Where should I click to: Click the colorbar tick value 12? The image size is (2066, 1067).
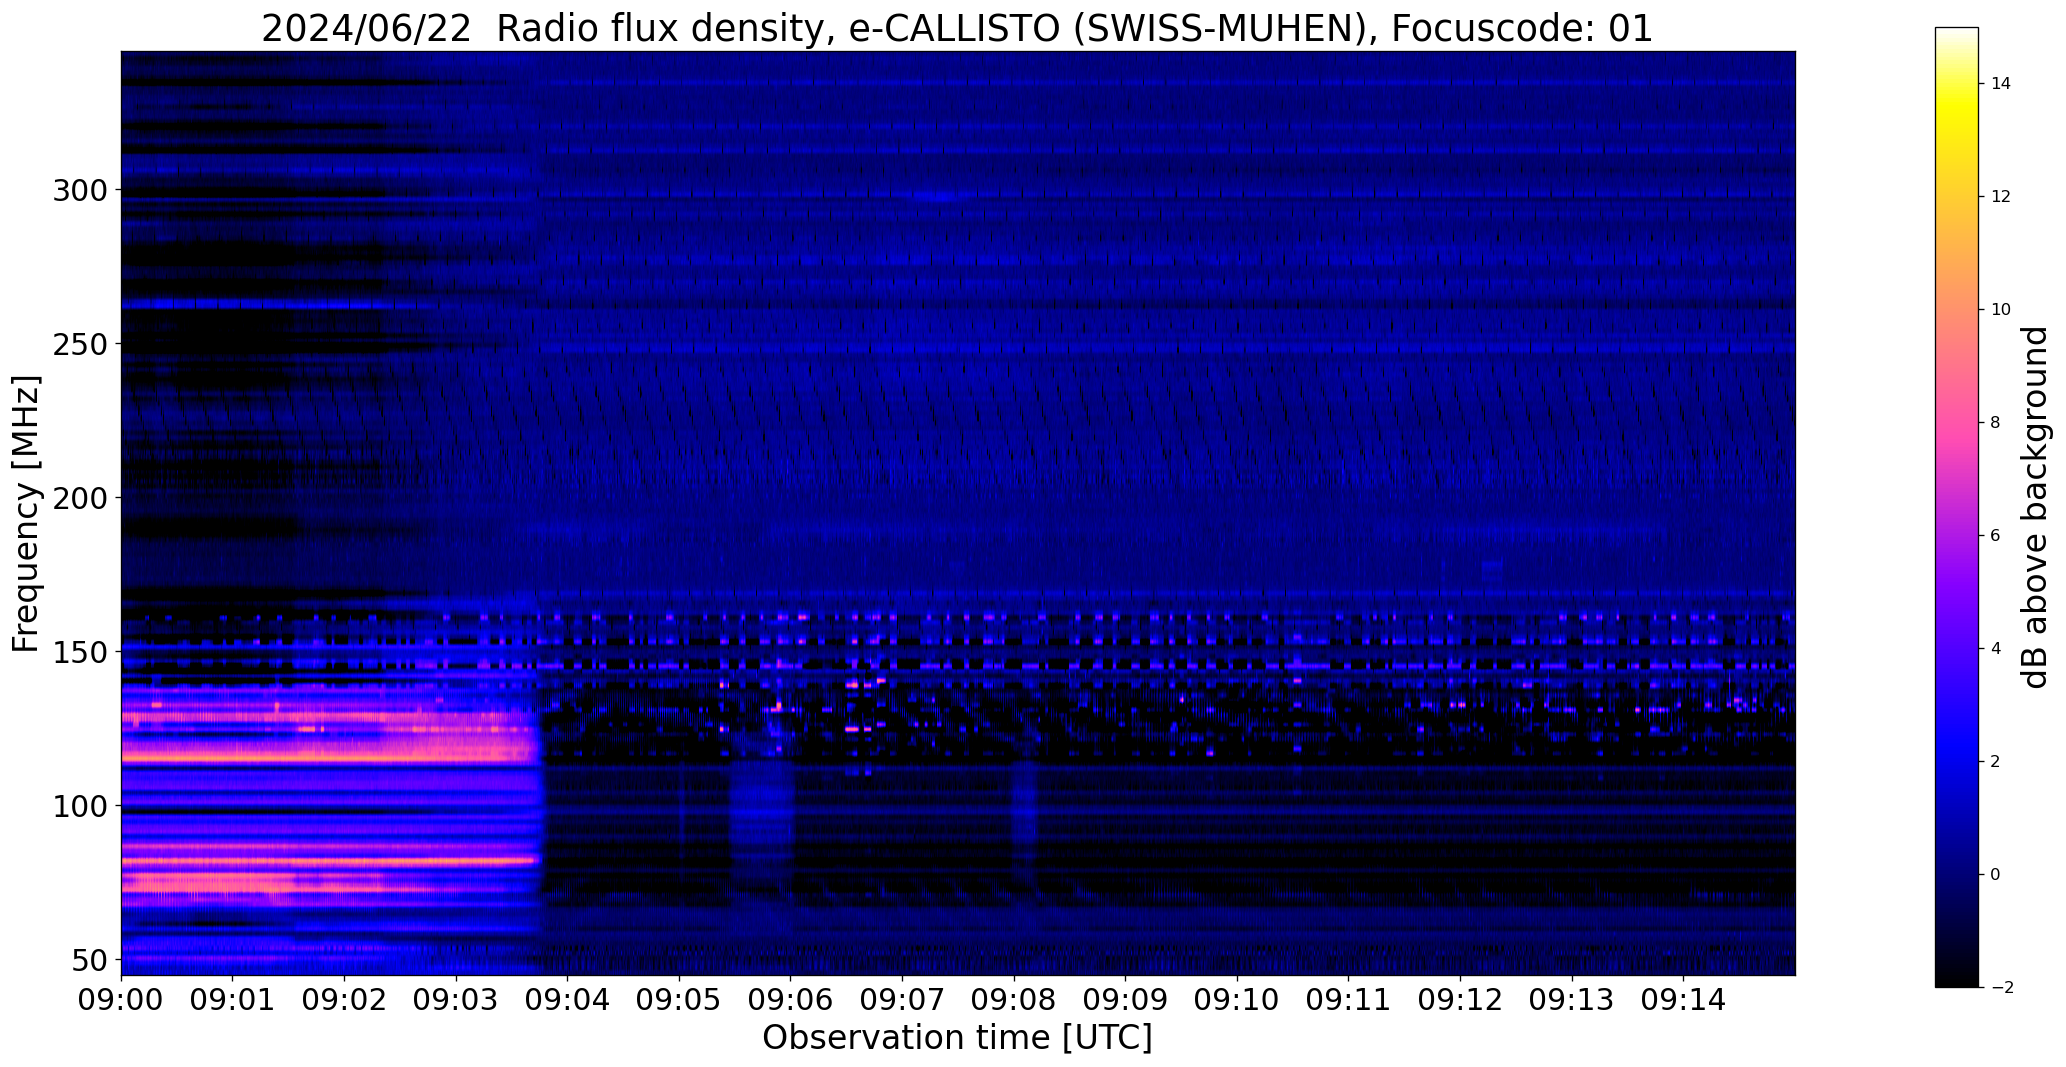tap(2001, 197)
